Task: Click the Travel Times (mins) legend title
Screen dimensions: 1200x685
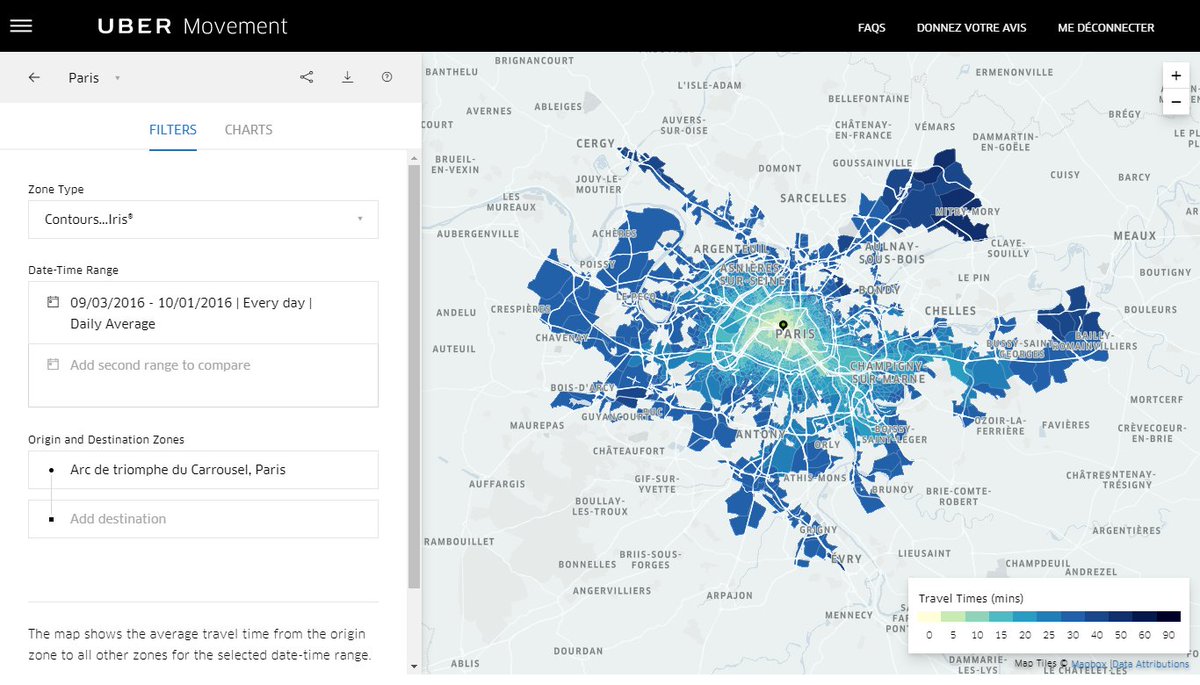Action: [x=971, y=597]
